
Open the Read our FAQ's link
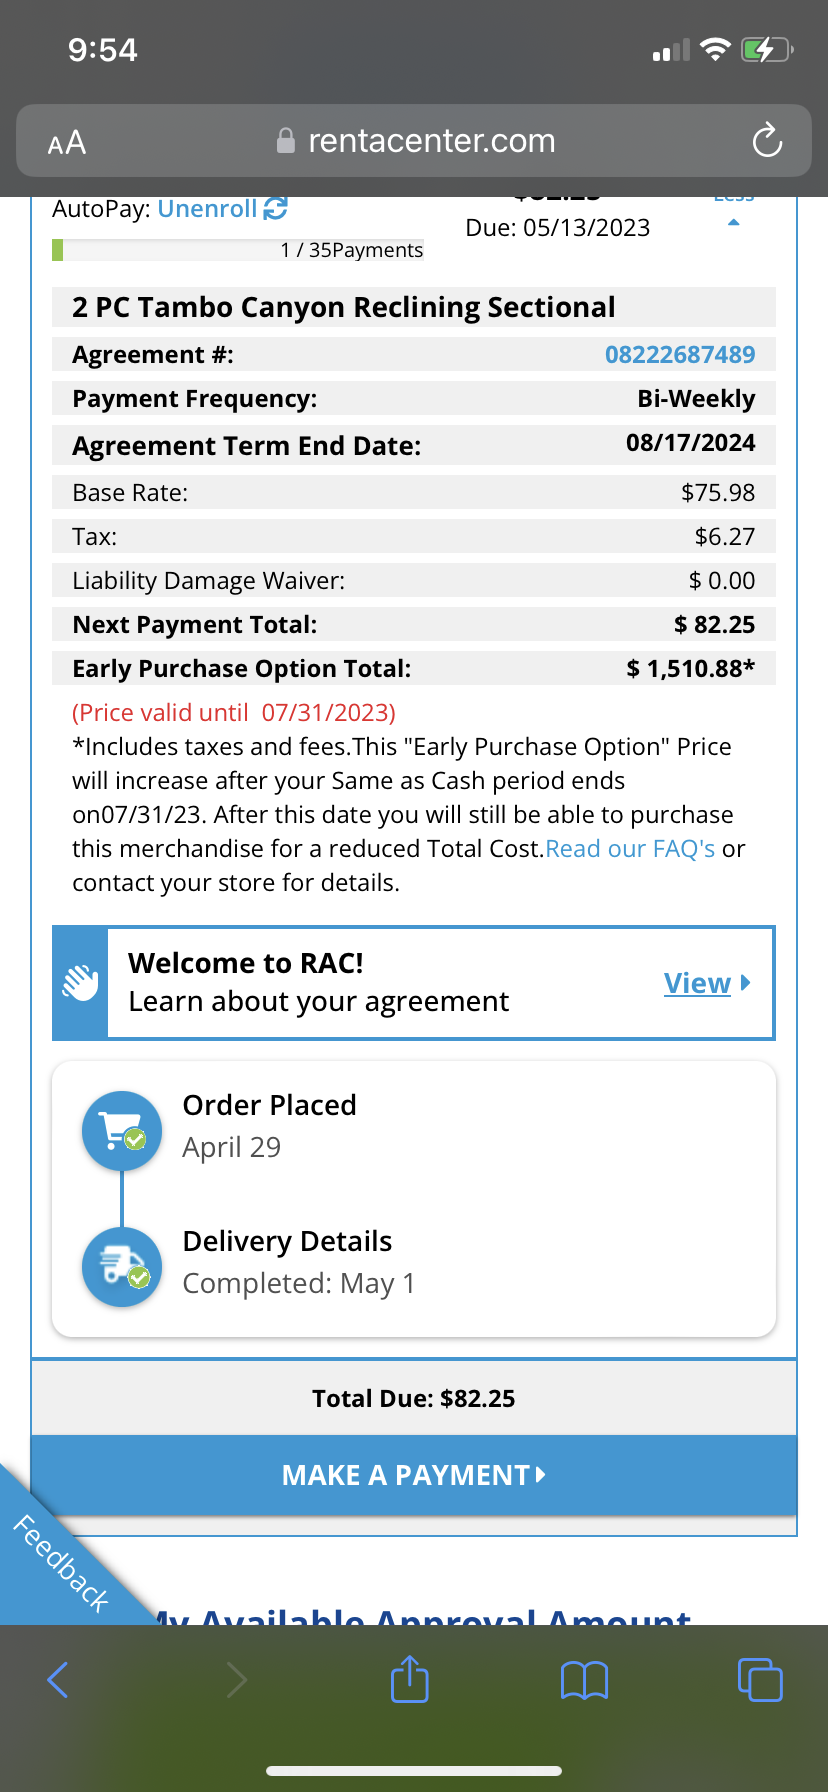pyautogui.click(x=630, y=849)
